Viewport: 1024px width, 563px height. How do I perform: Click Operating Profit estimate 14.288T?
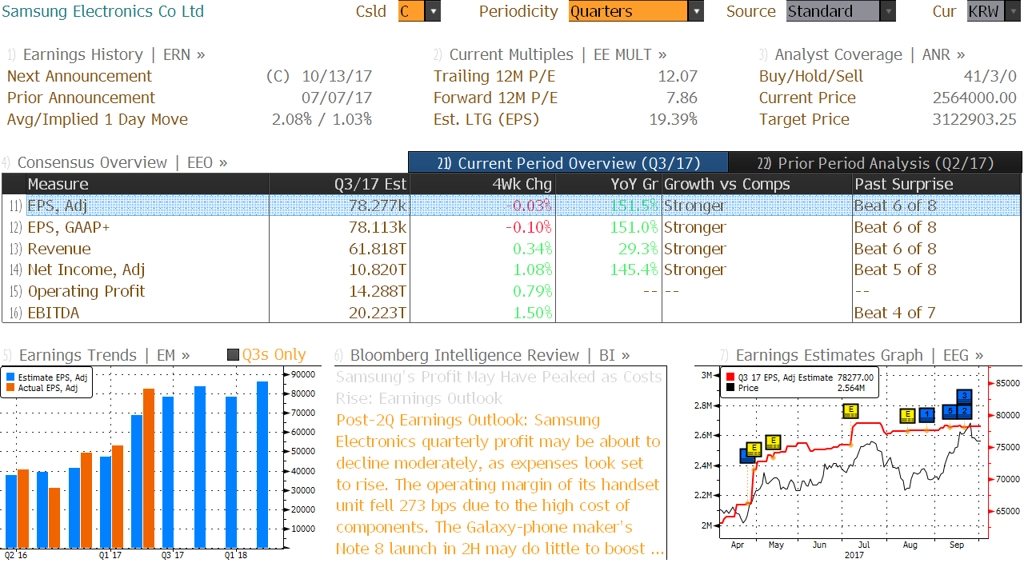tap(377, 291)
